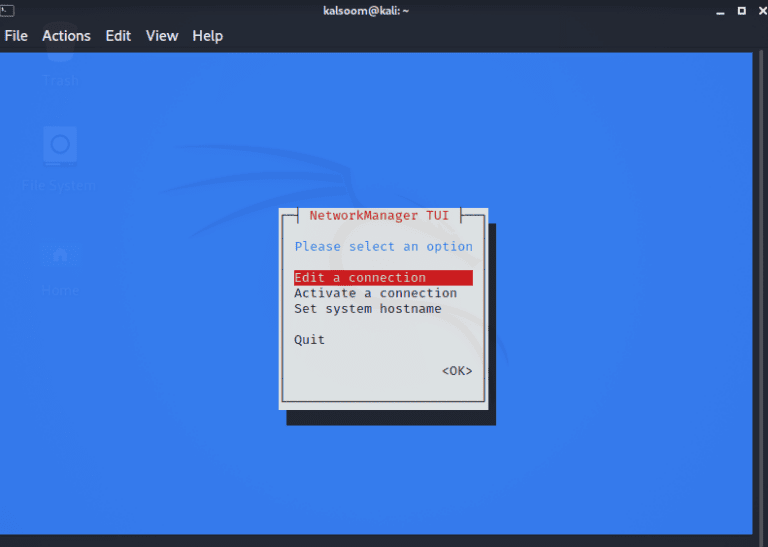Click the kalsoom@kali window title
The height and width of the screenshot is (547, 768).
tap(366, 11)
